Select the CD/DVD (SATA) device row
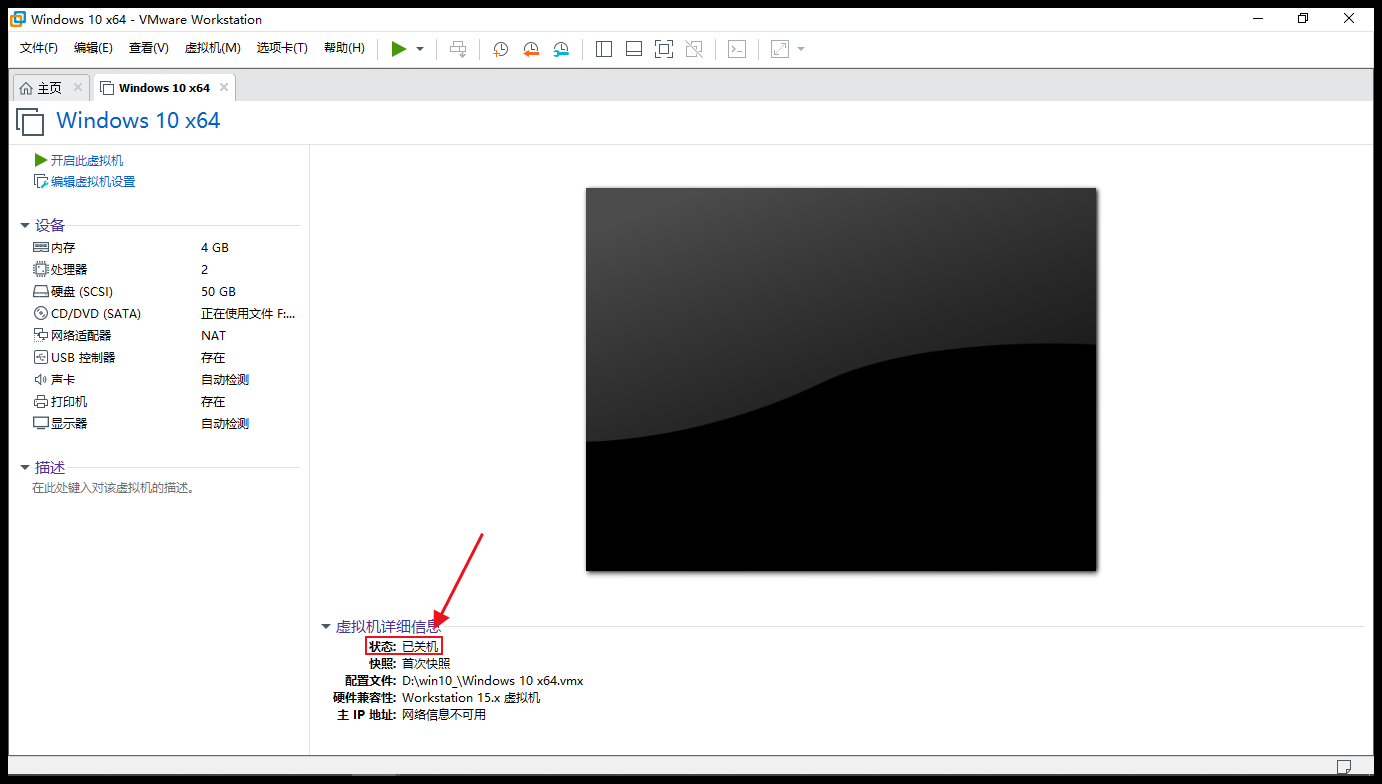Image resolution: width=1382 pixels, height=784 pixels. [x=165, y=314]
